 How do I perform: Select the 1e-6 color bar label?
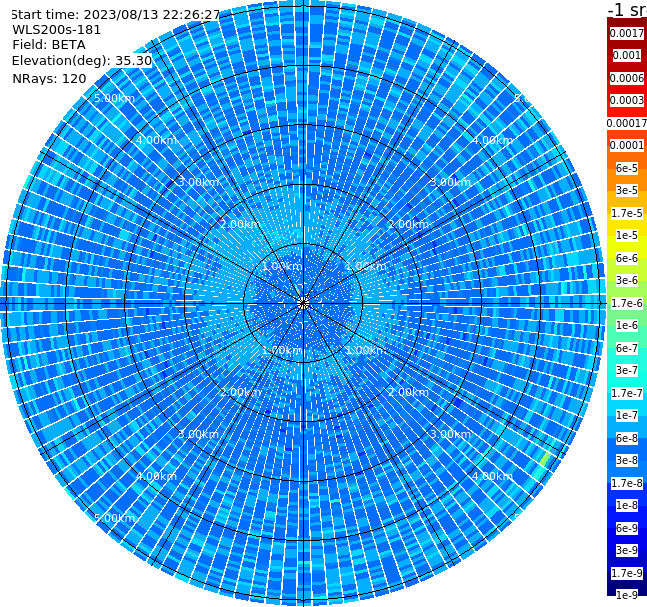[627, 325]
